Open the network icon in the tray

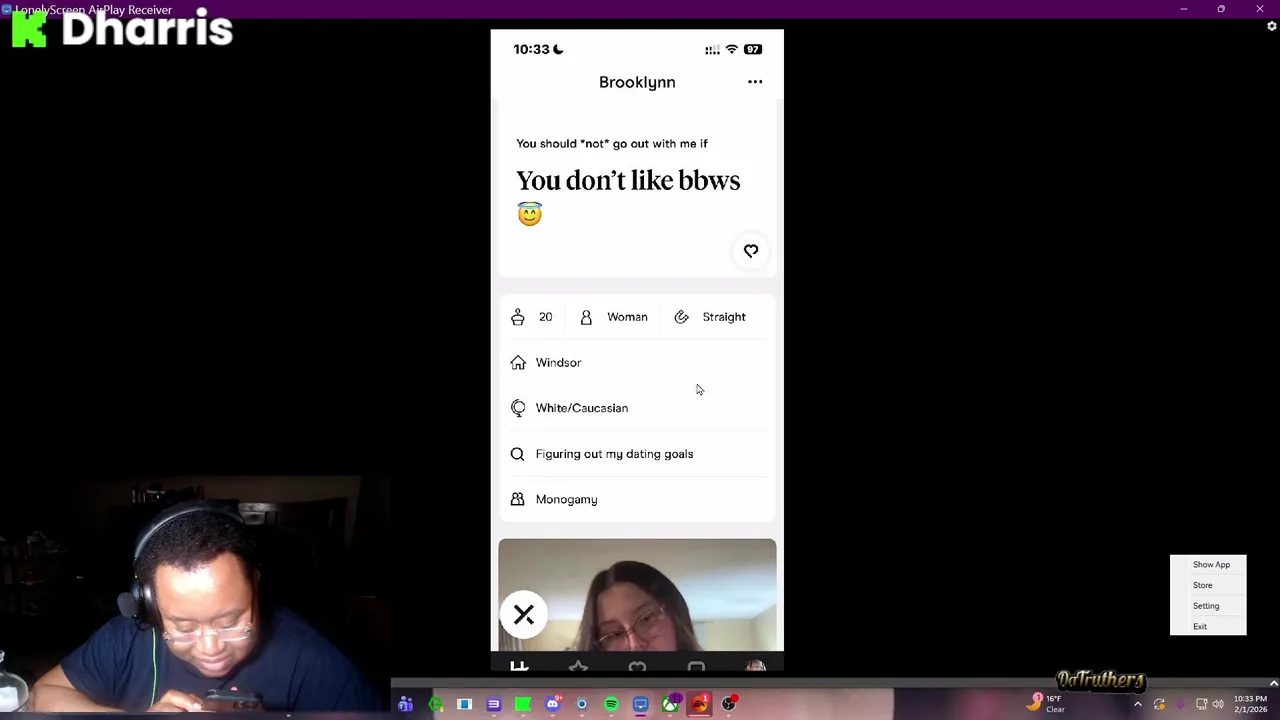[1201, 704]
